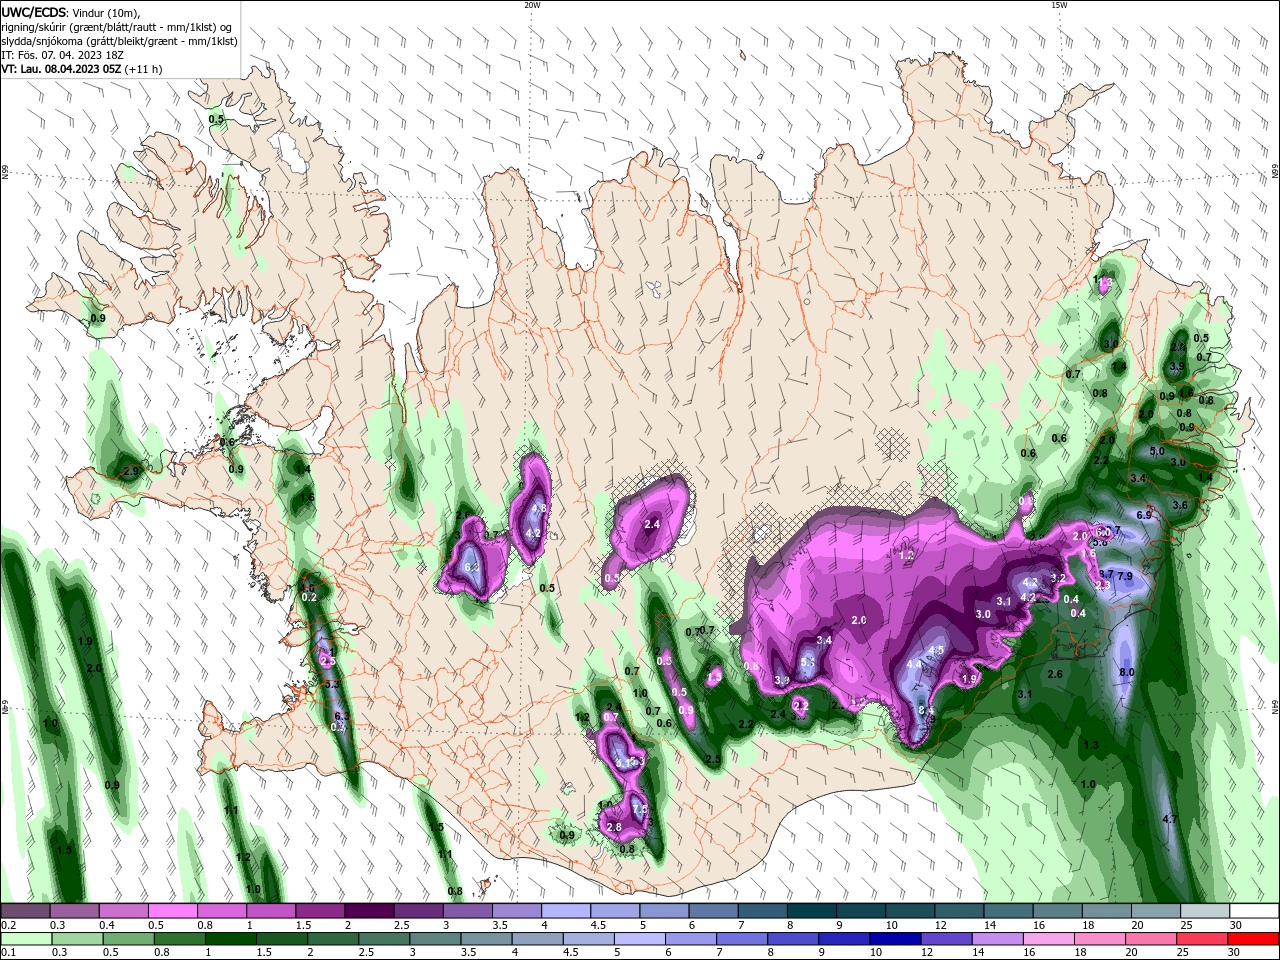Pick the white 30 snow scale swatch

point(1254,911)
